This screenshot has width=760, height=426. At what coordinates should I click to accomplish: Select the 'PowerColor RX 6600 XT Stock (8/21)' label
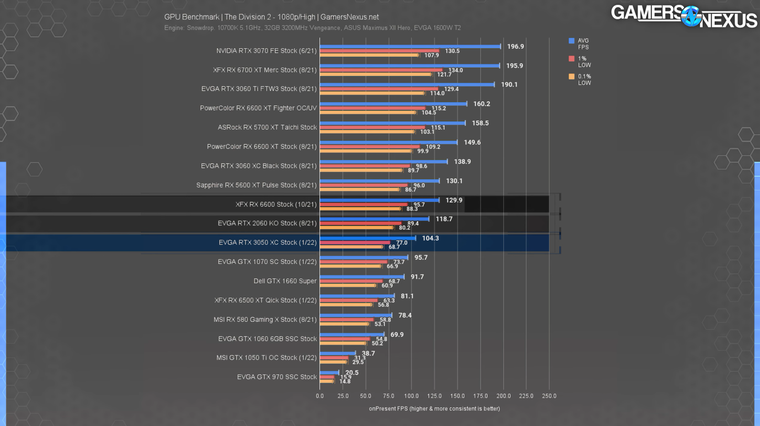coord(262,146)
